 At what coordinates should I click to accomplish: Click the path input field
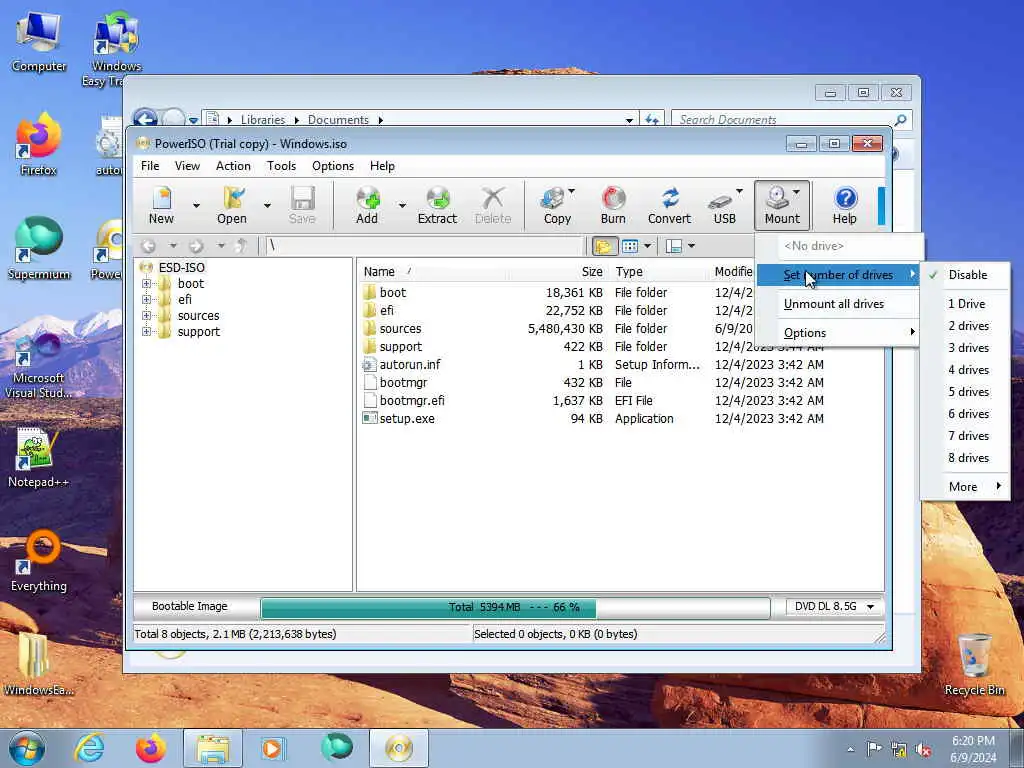(x=424, y=246)
